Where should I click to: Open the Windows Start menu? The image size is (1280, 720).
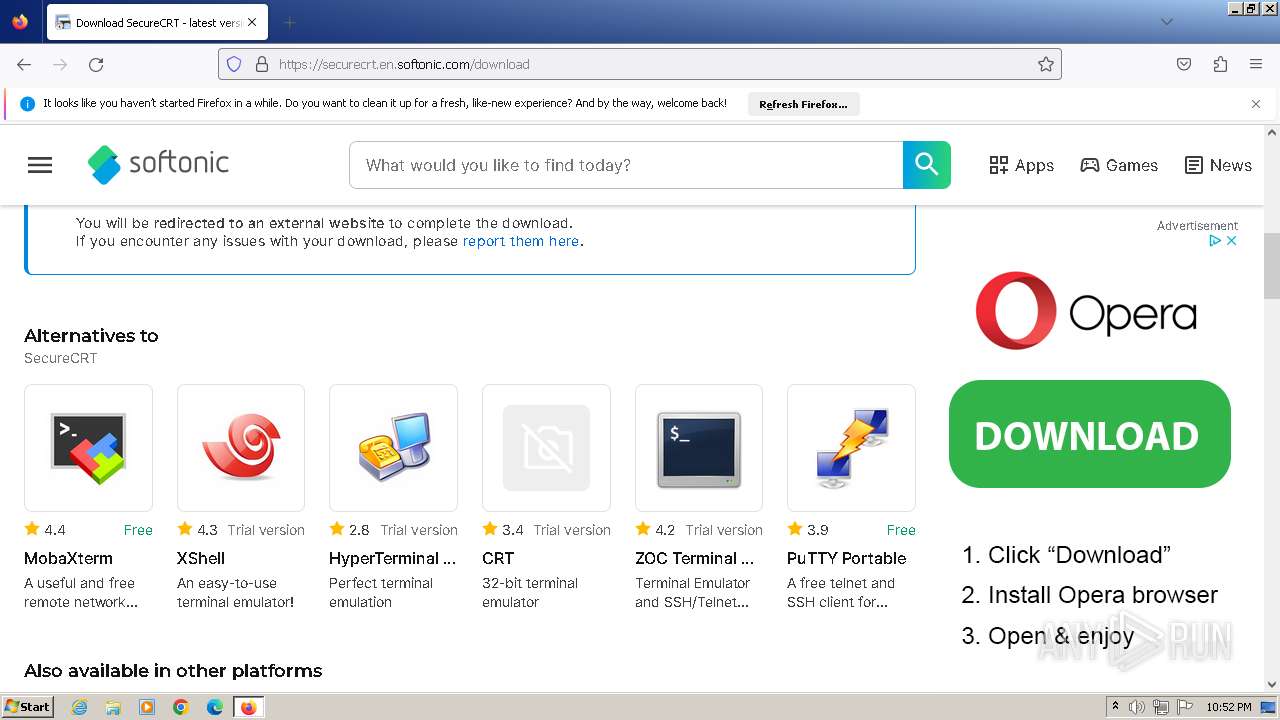pyautogui.click(x=27, y=707)
